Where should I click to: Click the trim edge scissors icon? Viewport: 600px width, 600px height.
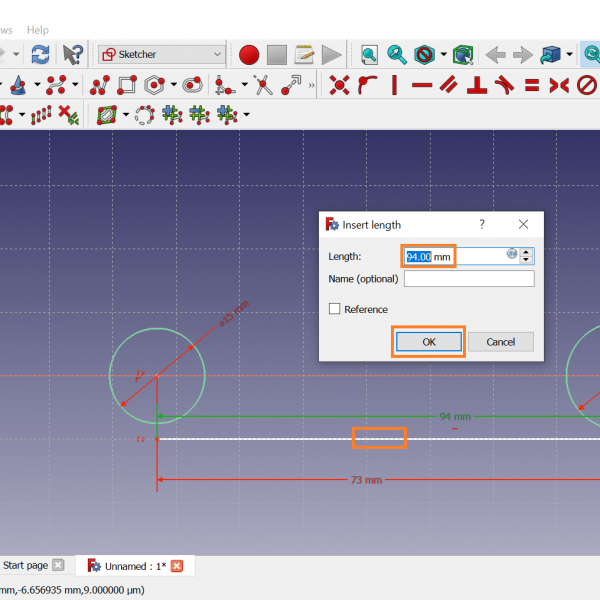click(x=264, y=86)
